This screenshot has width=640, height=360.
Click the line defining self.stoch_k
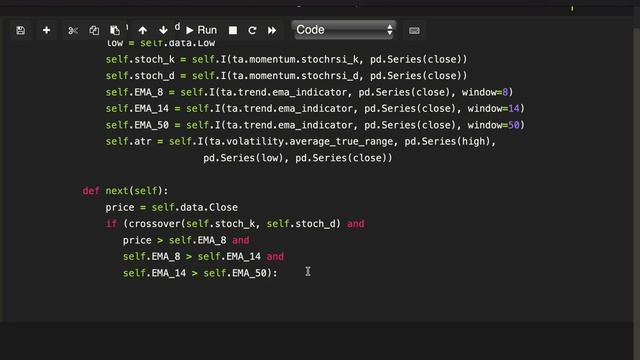[286, 60]
